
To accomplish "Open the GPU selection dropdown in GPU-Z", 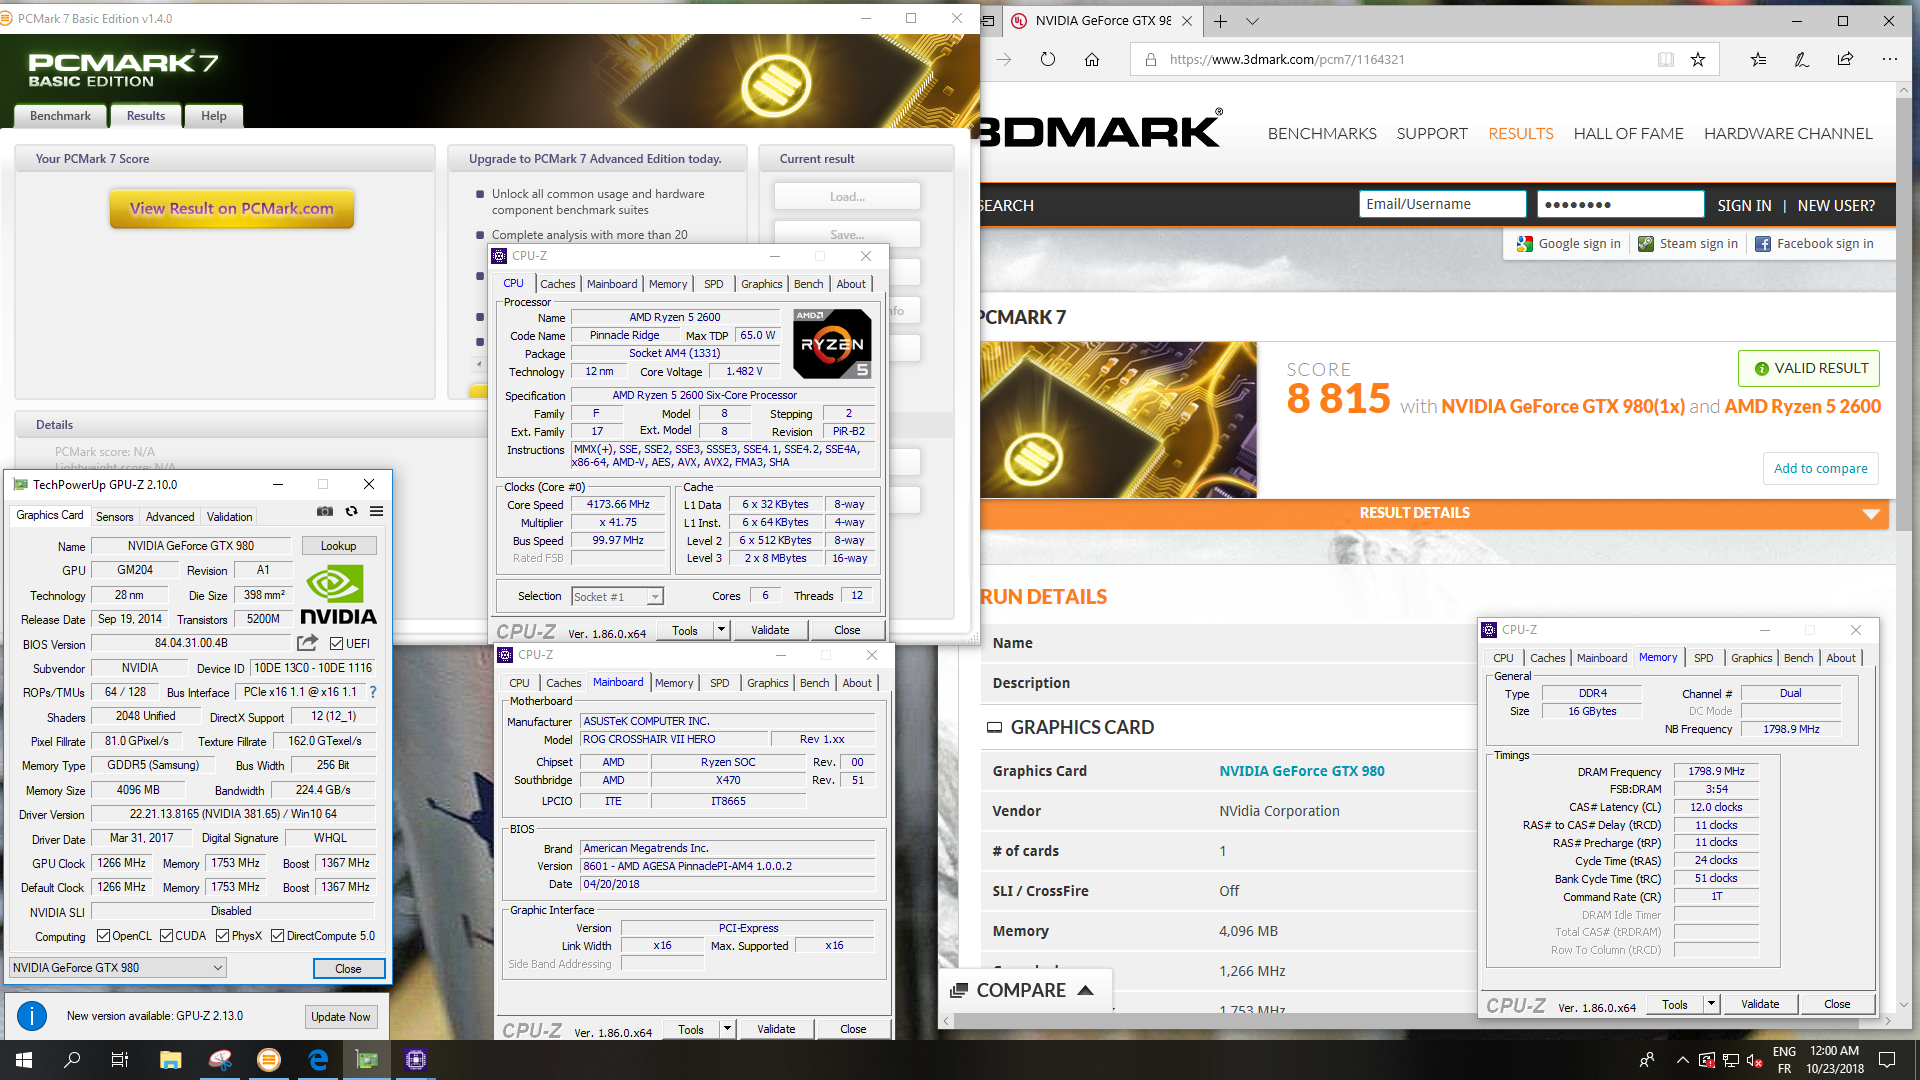I will [118, 968].
